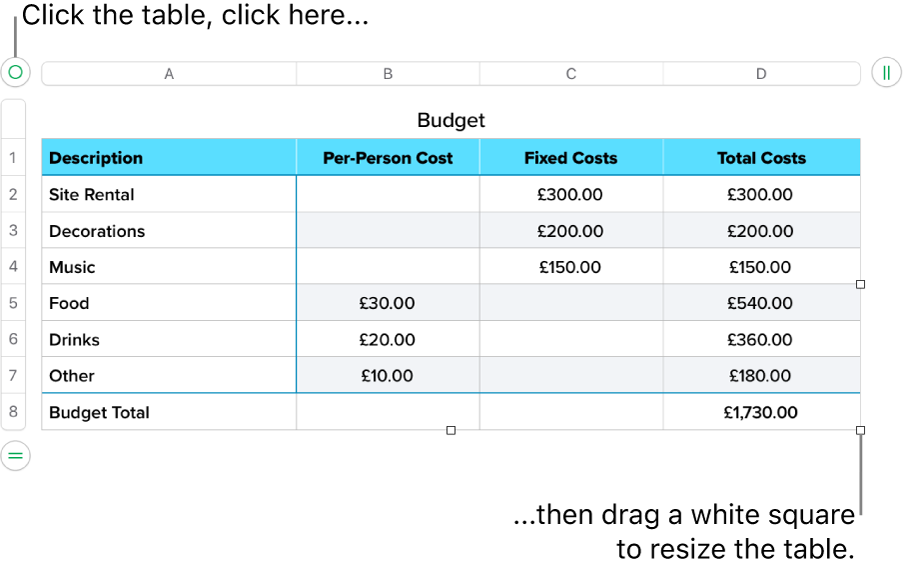Click the Budget table title

451,120
